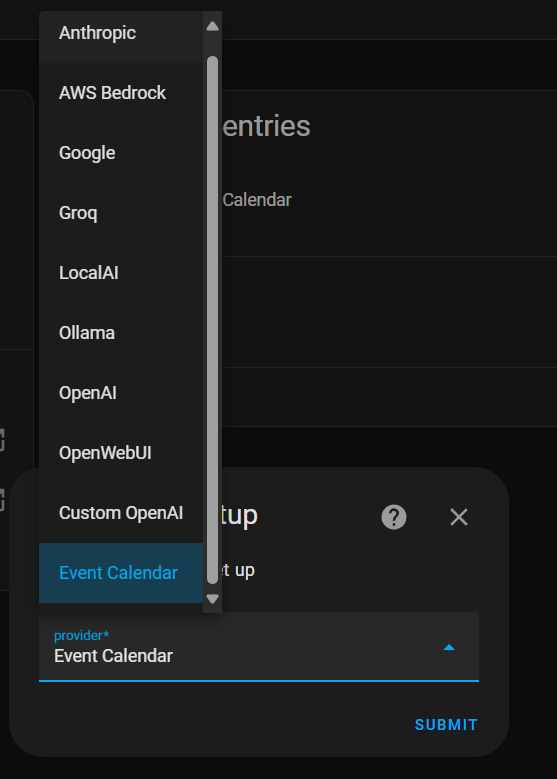Choose Ollama in the provider list

pyautogui.click(x=121, y=333)
